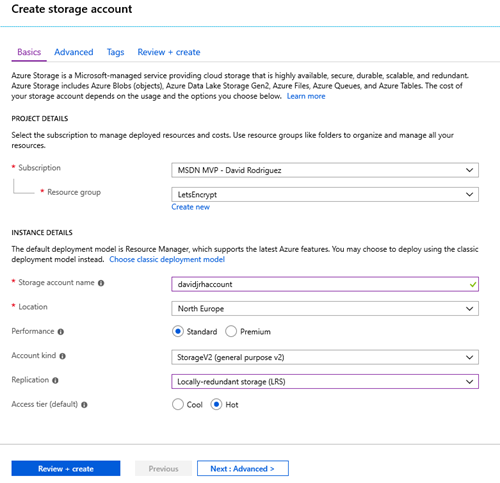Click Choose classic deployment model link

tap(167, 259)
